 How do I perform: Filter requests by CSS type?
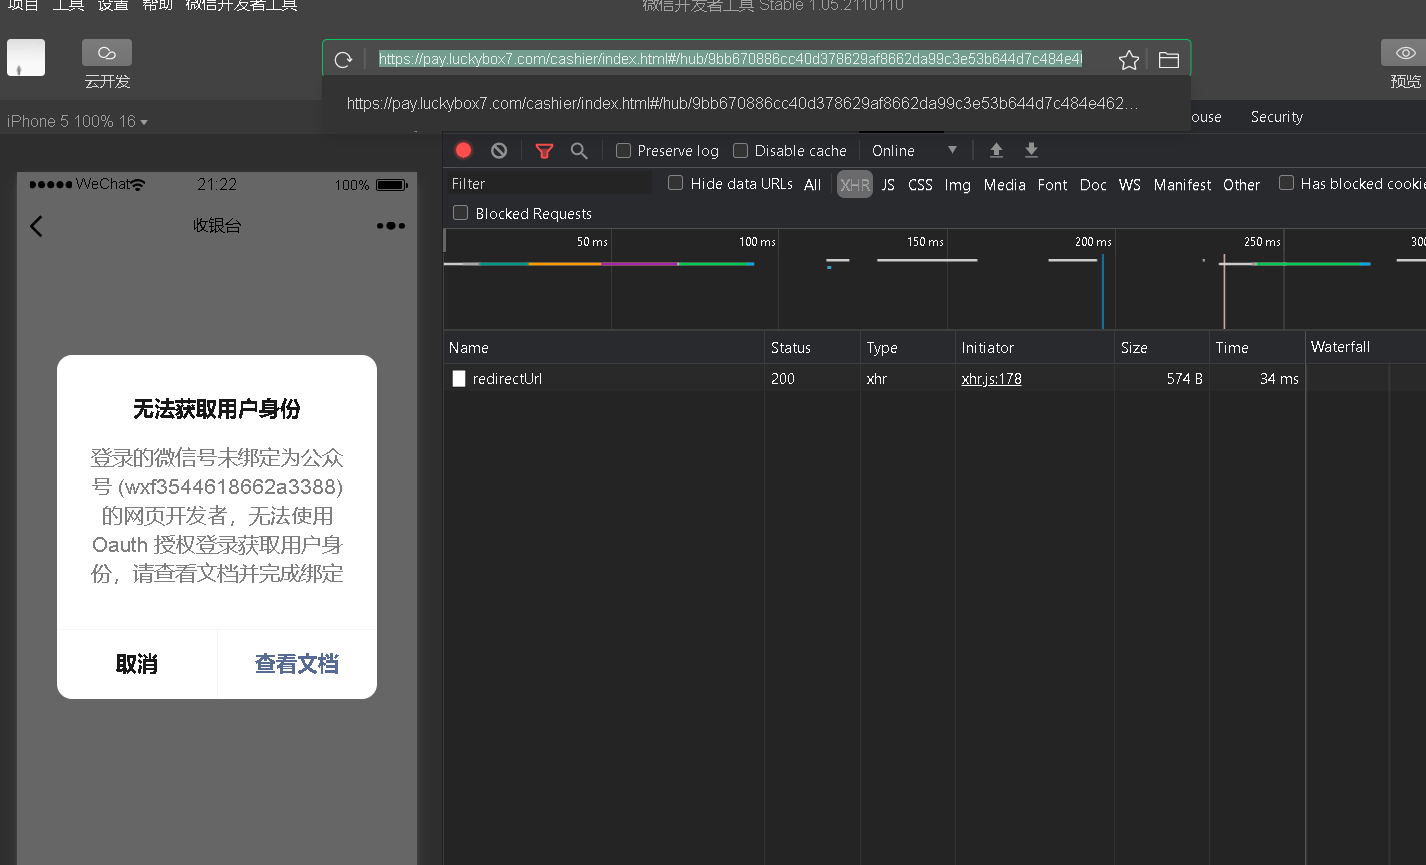coord(920,185)
